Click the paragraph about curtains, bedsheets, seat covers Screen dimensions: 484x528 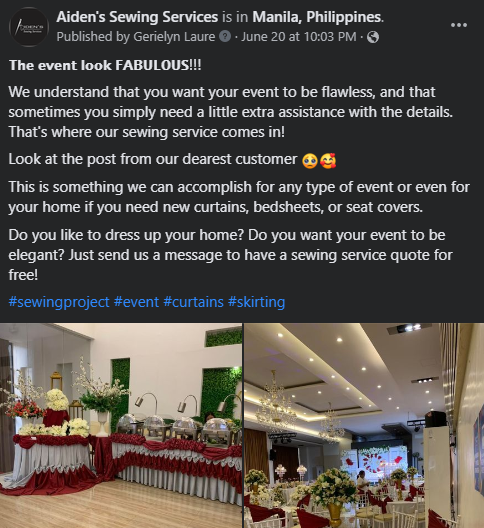239,197
